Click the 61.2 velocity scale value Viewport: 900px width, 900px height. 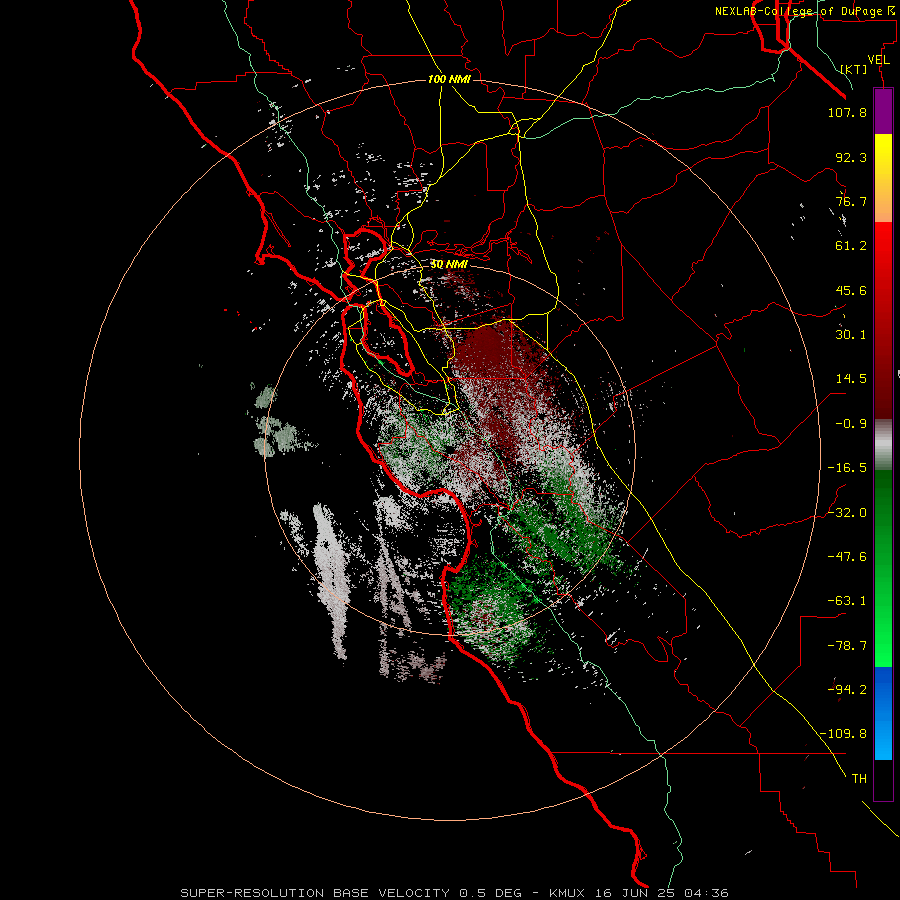(851, 246)
